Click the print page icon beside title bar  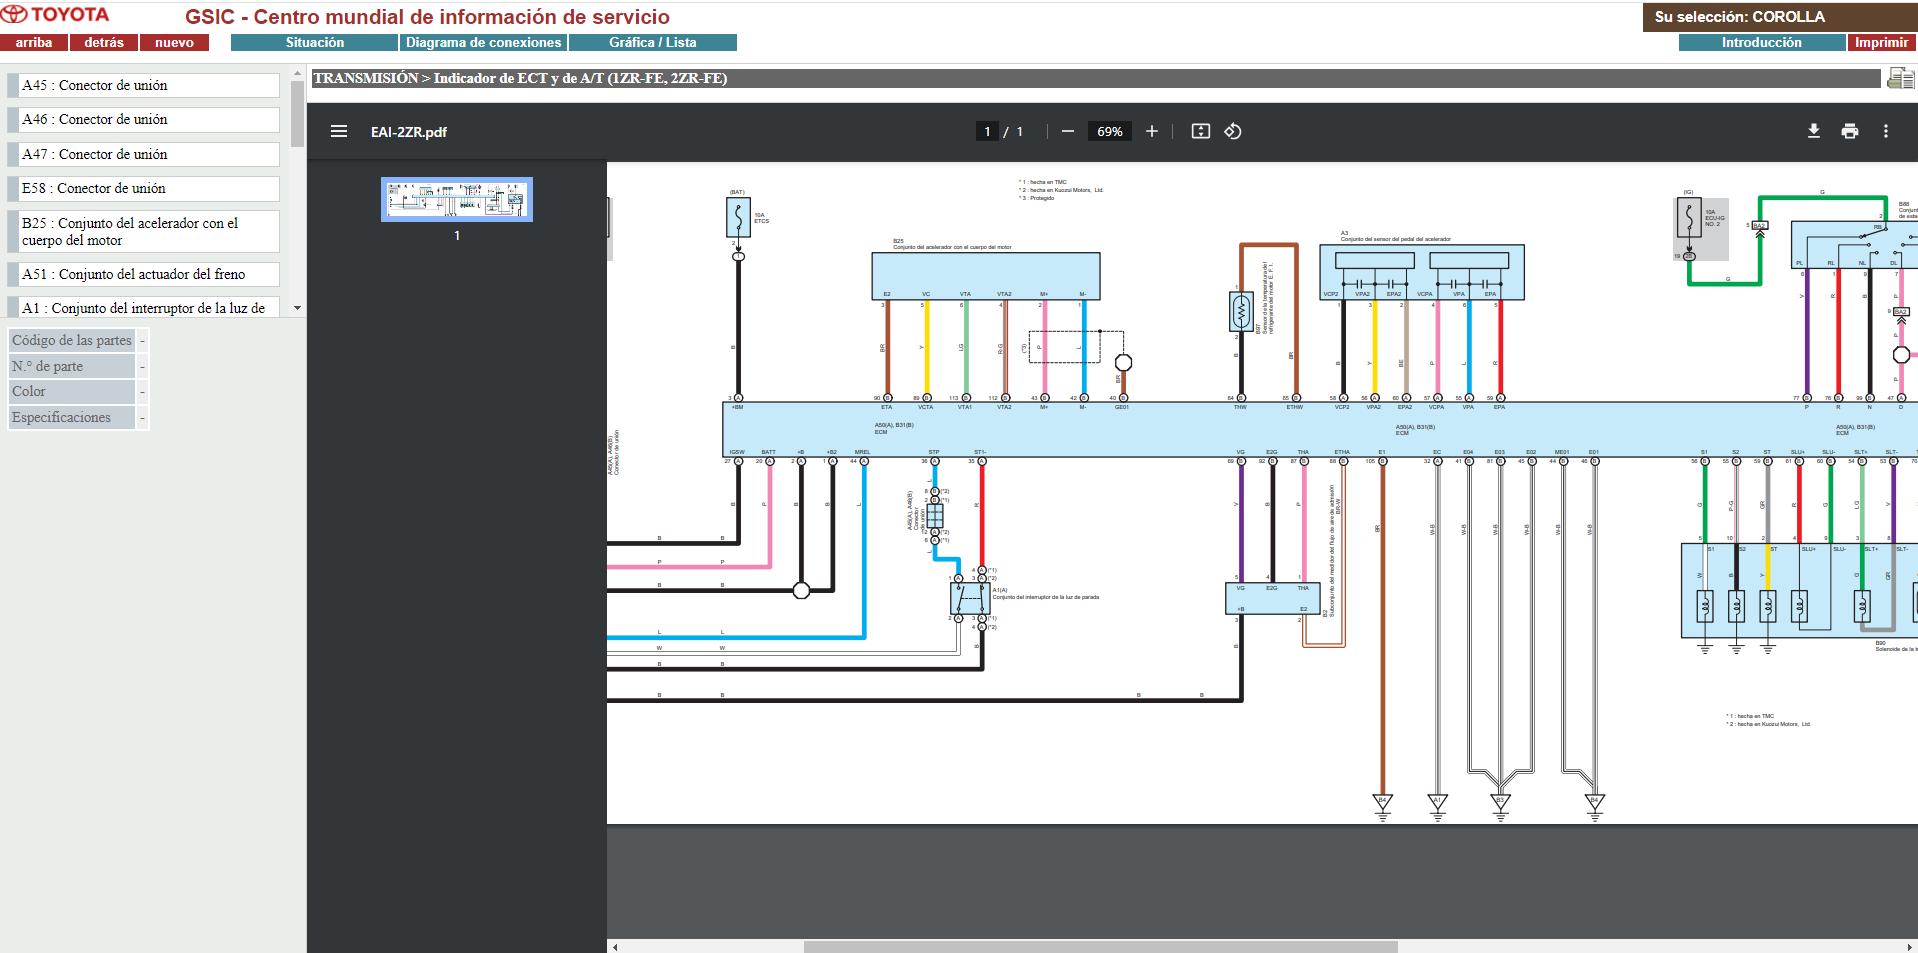click(1900, 78)
